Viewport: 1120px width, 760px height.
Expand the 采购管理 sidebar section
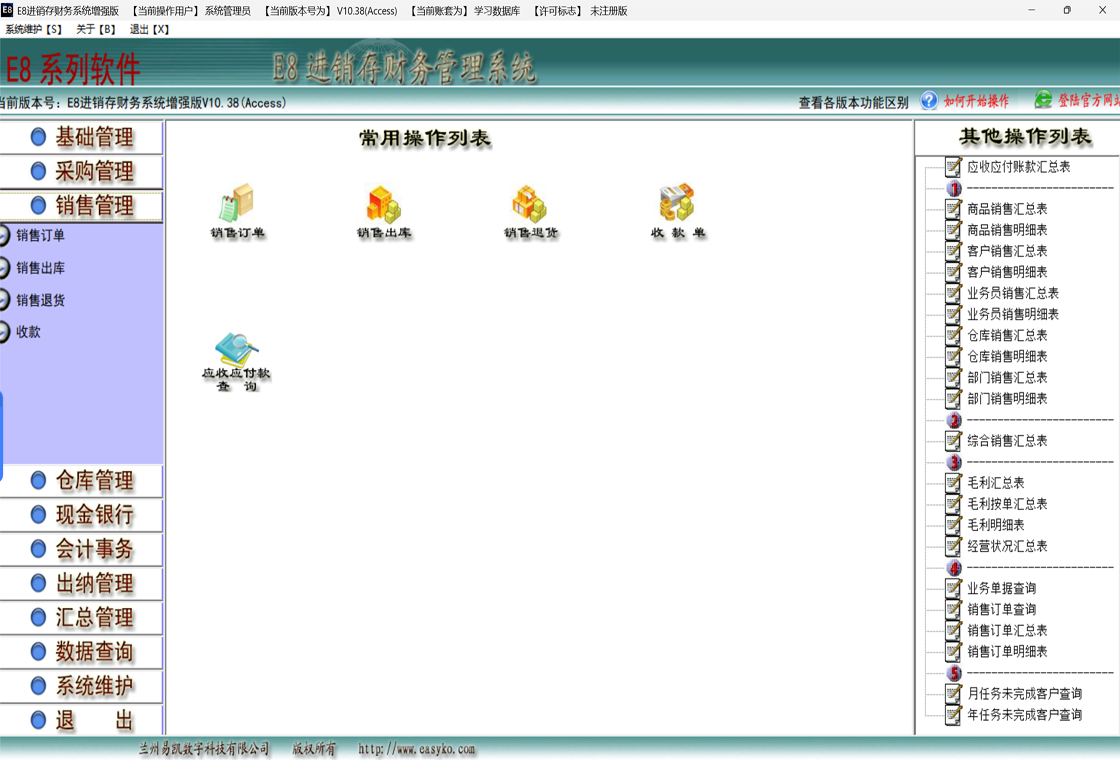click(x=82, y=172)
